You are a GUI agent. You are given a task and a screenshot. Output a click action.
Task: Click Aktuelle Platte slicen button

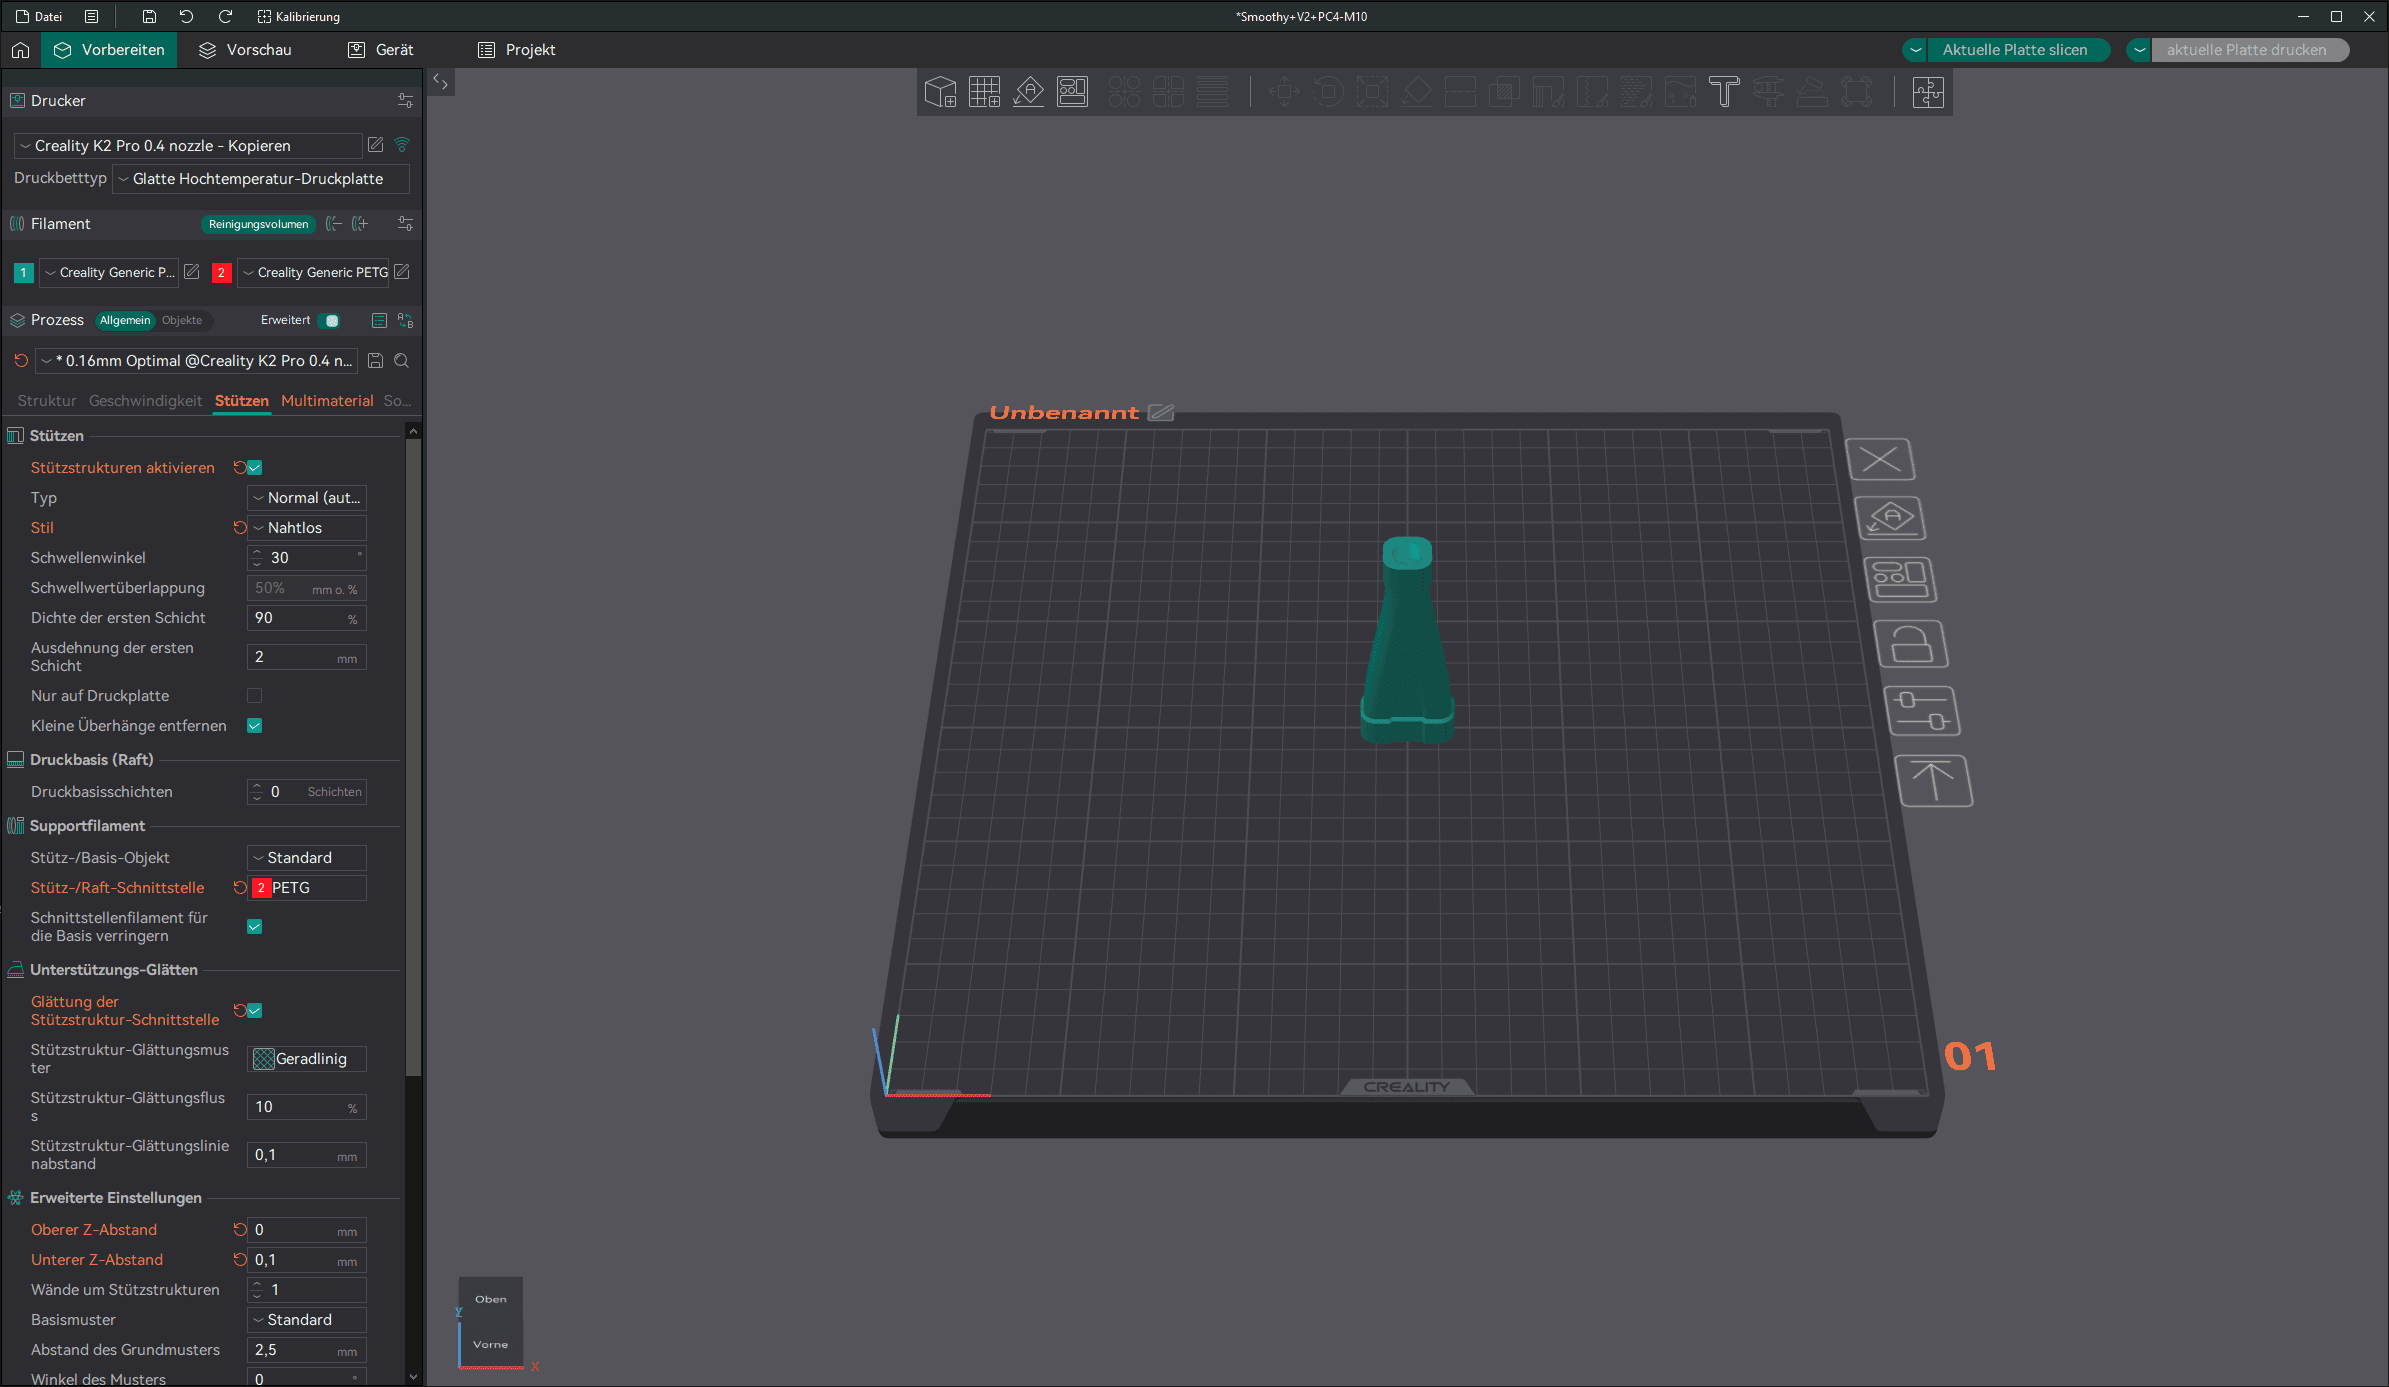[x=2014, y=50]
